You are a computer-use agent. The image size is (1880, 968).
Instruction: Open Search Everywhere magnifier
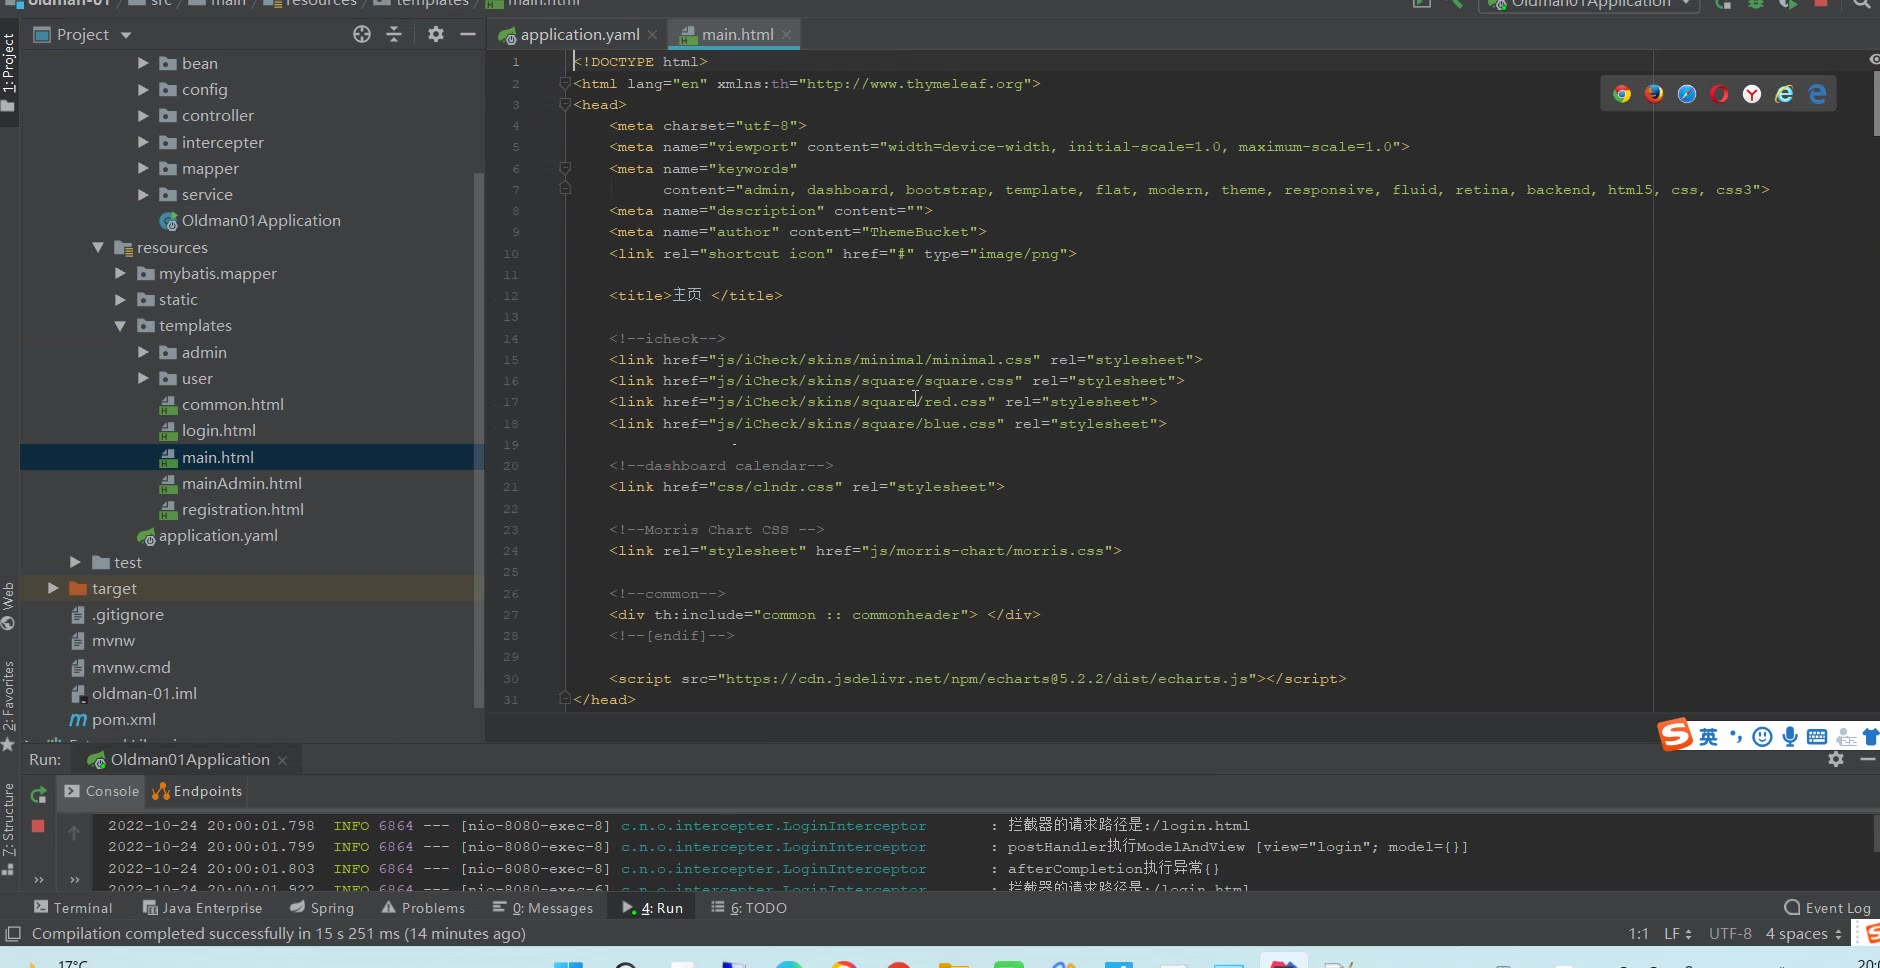(x=1861, y=4)
